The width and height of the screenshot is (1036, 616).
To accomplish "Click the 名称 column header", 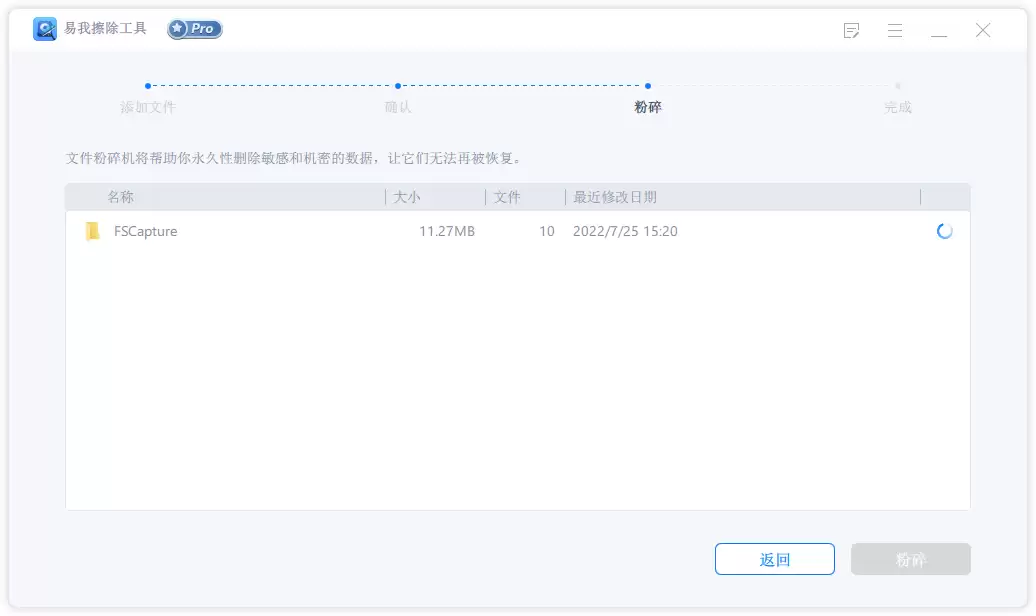I will 122,197.
